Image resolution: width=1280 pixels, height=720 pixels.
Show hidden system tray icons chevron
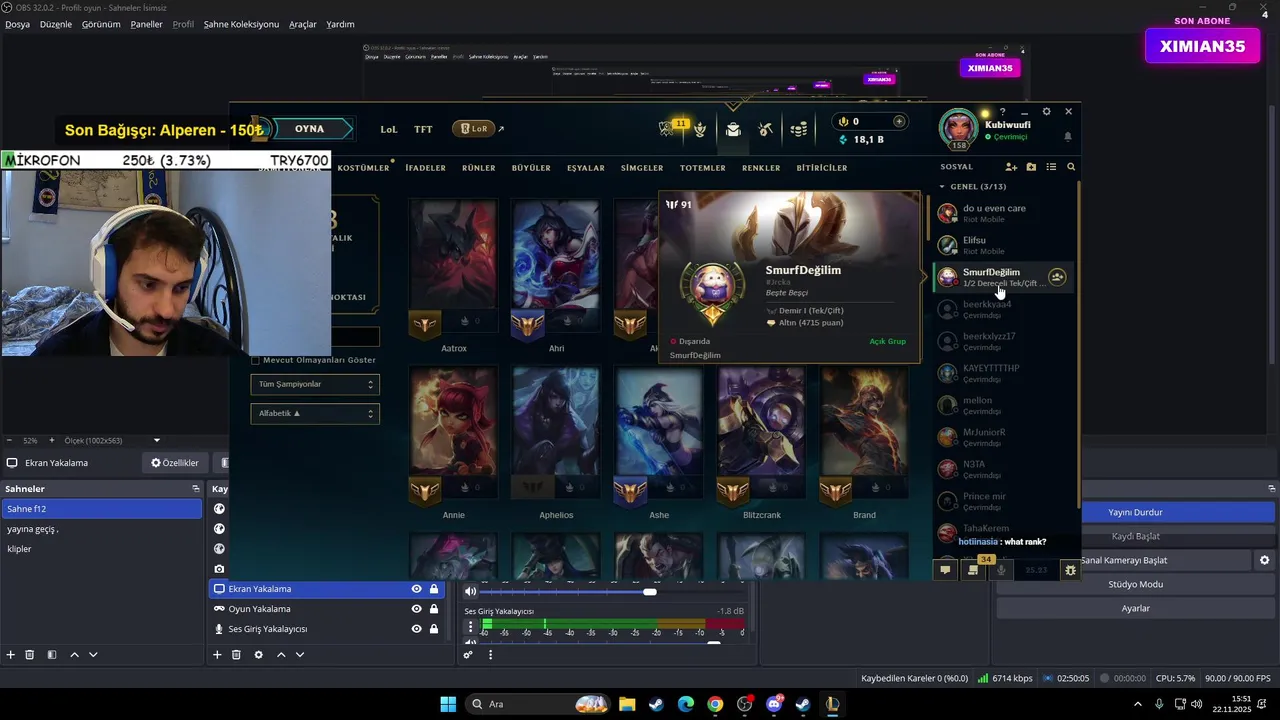coord(1139,704)
